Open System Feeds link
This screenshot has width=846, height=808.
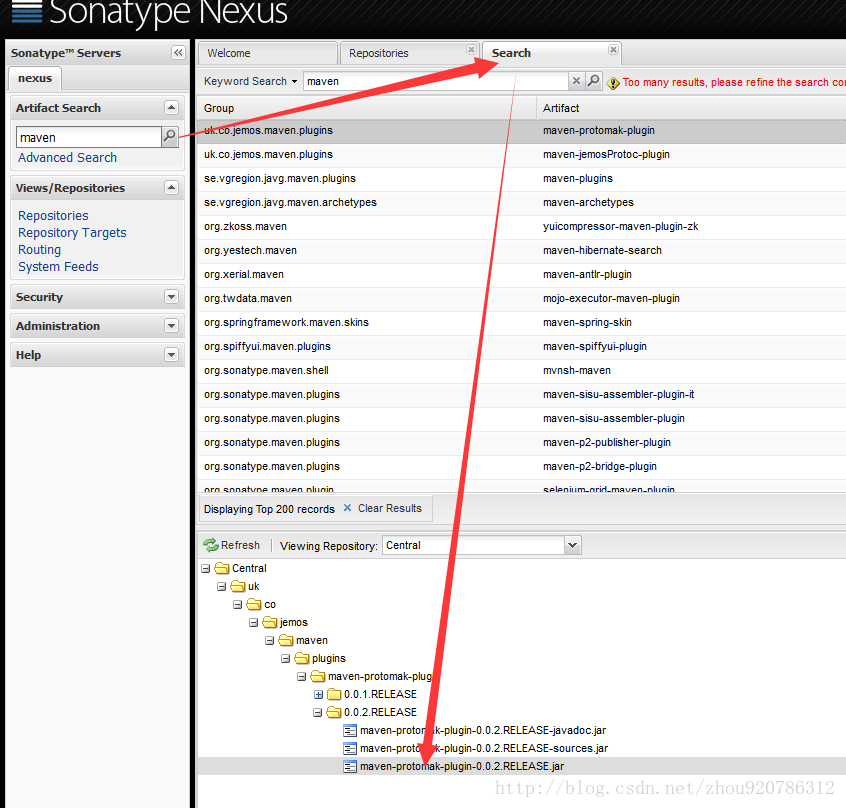click(58, 266)
